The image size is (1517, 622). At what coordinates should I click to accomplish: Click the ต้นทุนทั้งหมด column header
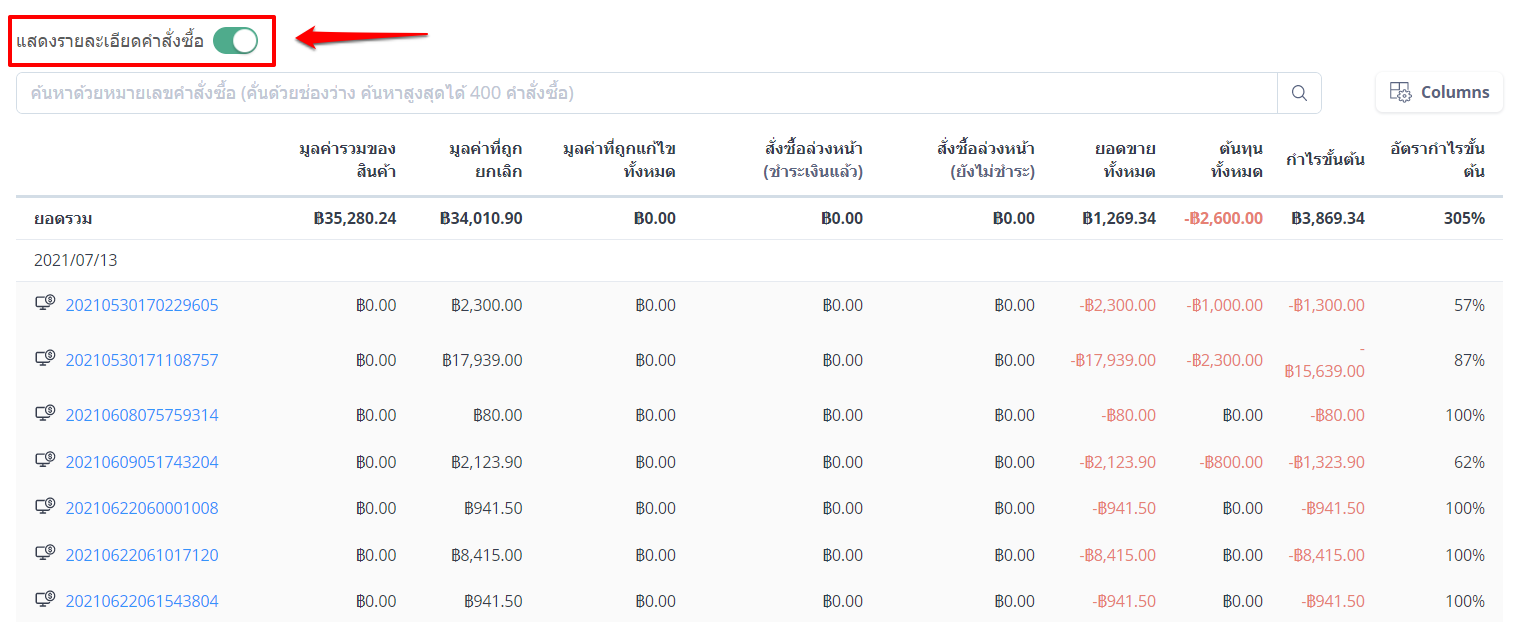pyautogui.click(x=1236, y=160)
